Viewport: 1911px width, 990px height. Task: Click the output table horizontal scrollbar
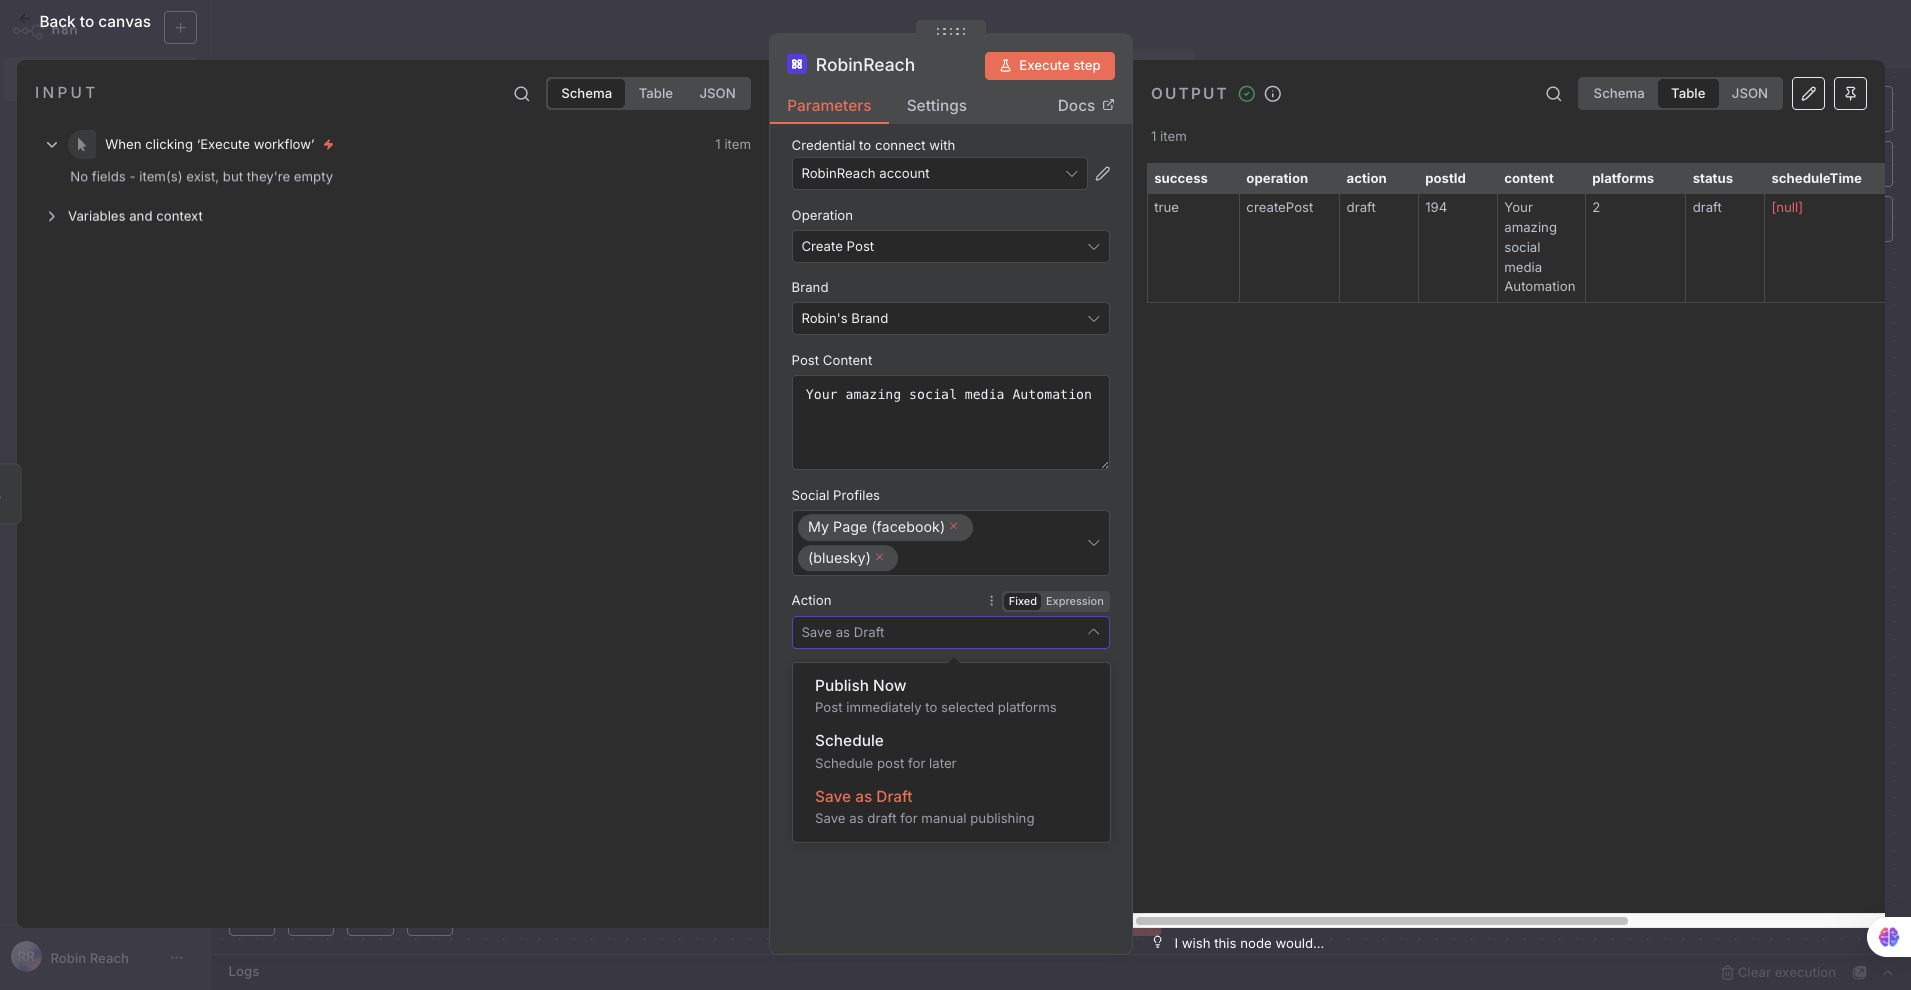tap(1382, 921)
